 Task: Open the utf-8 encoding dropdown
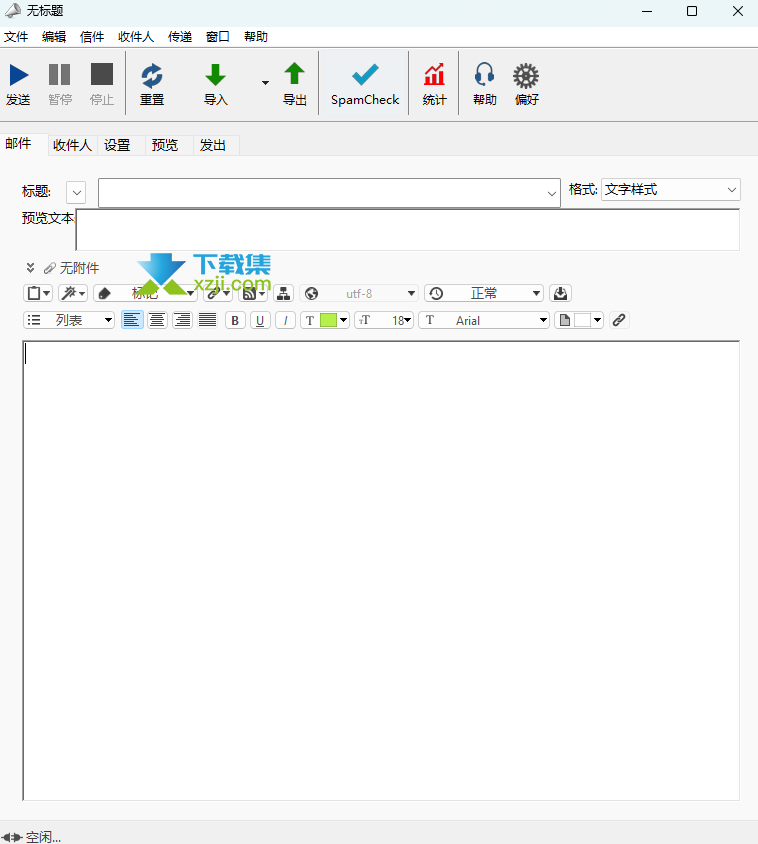pyautogui.click(x=359, y=293)
